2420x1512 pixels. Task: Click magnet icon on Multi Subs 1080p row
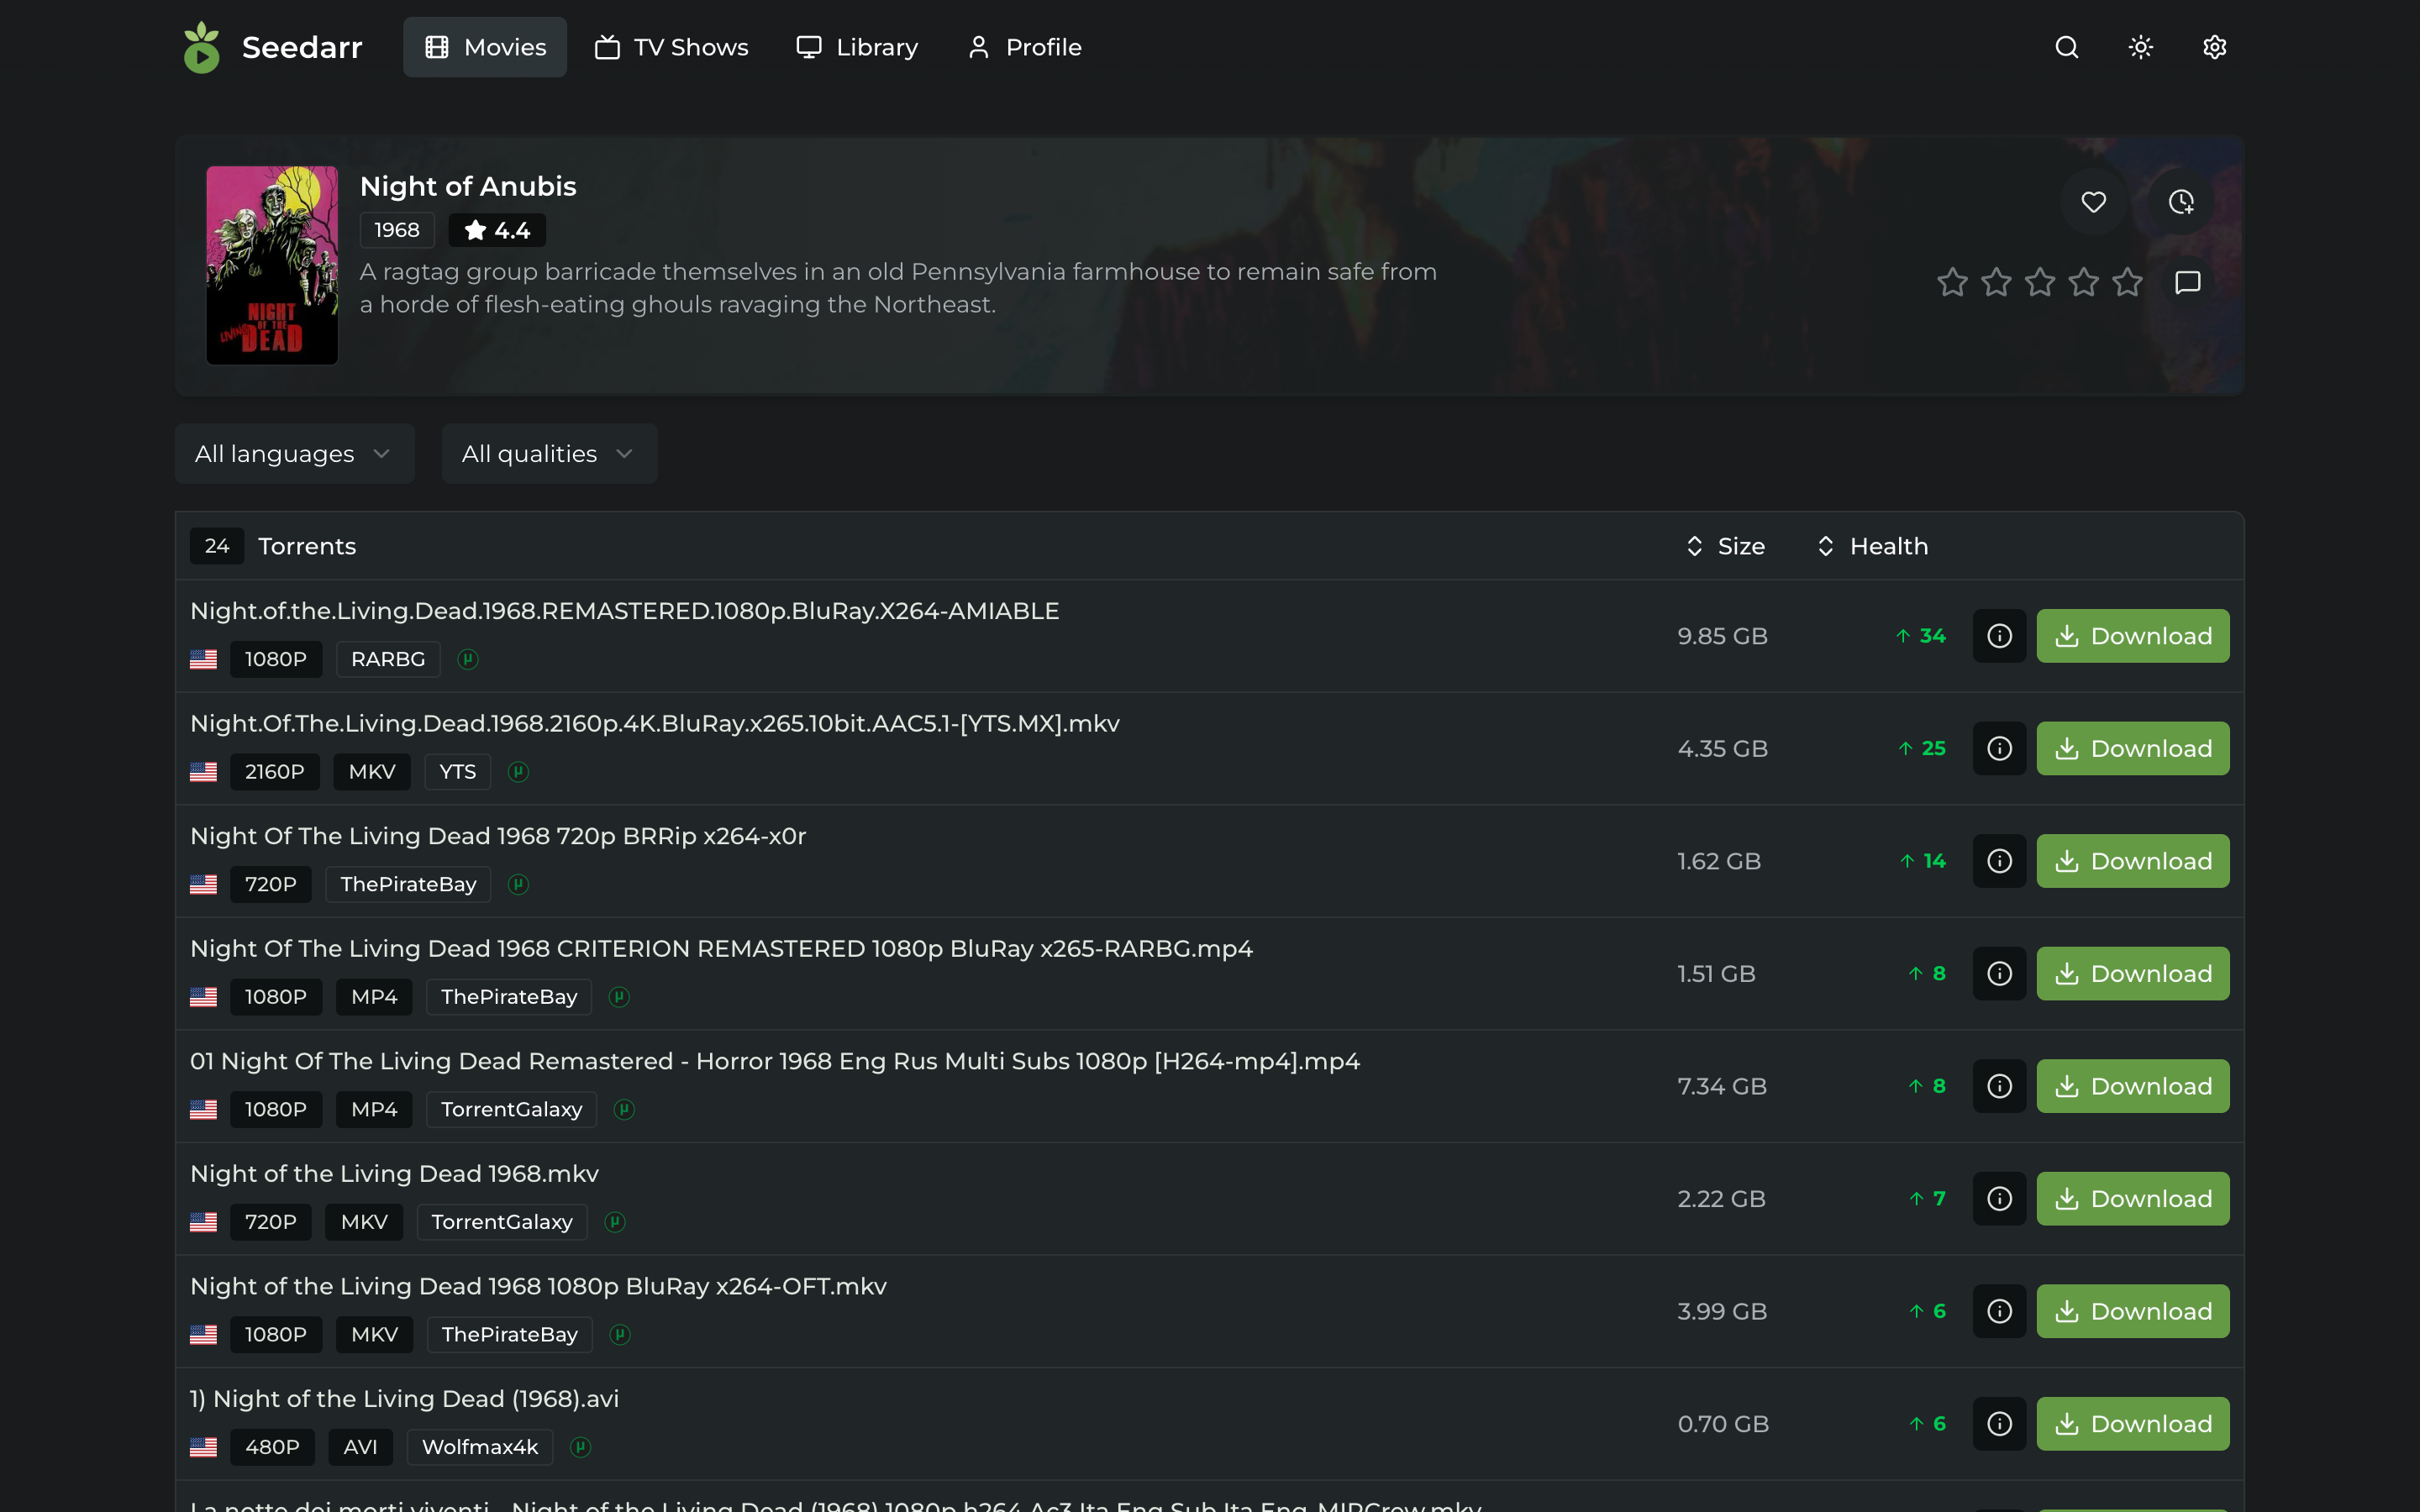pos(624,1109)
